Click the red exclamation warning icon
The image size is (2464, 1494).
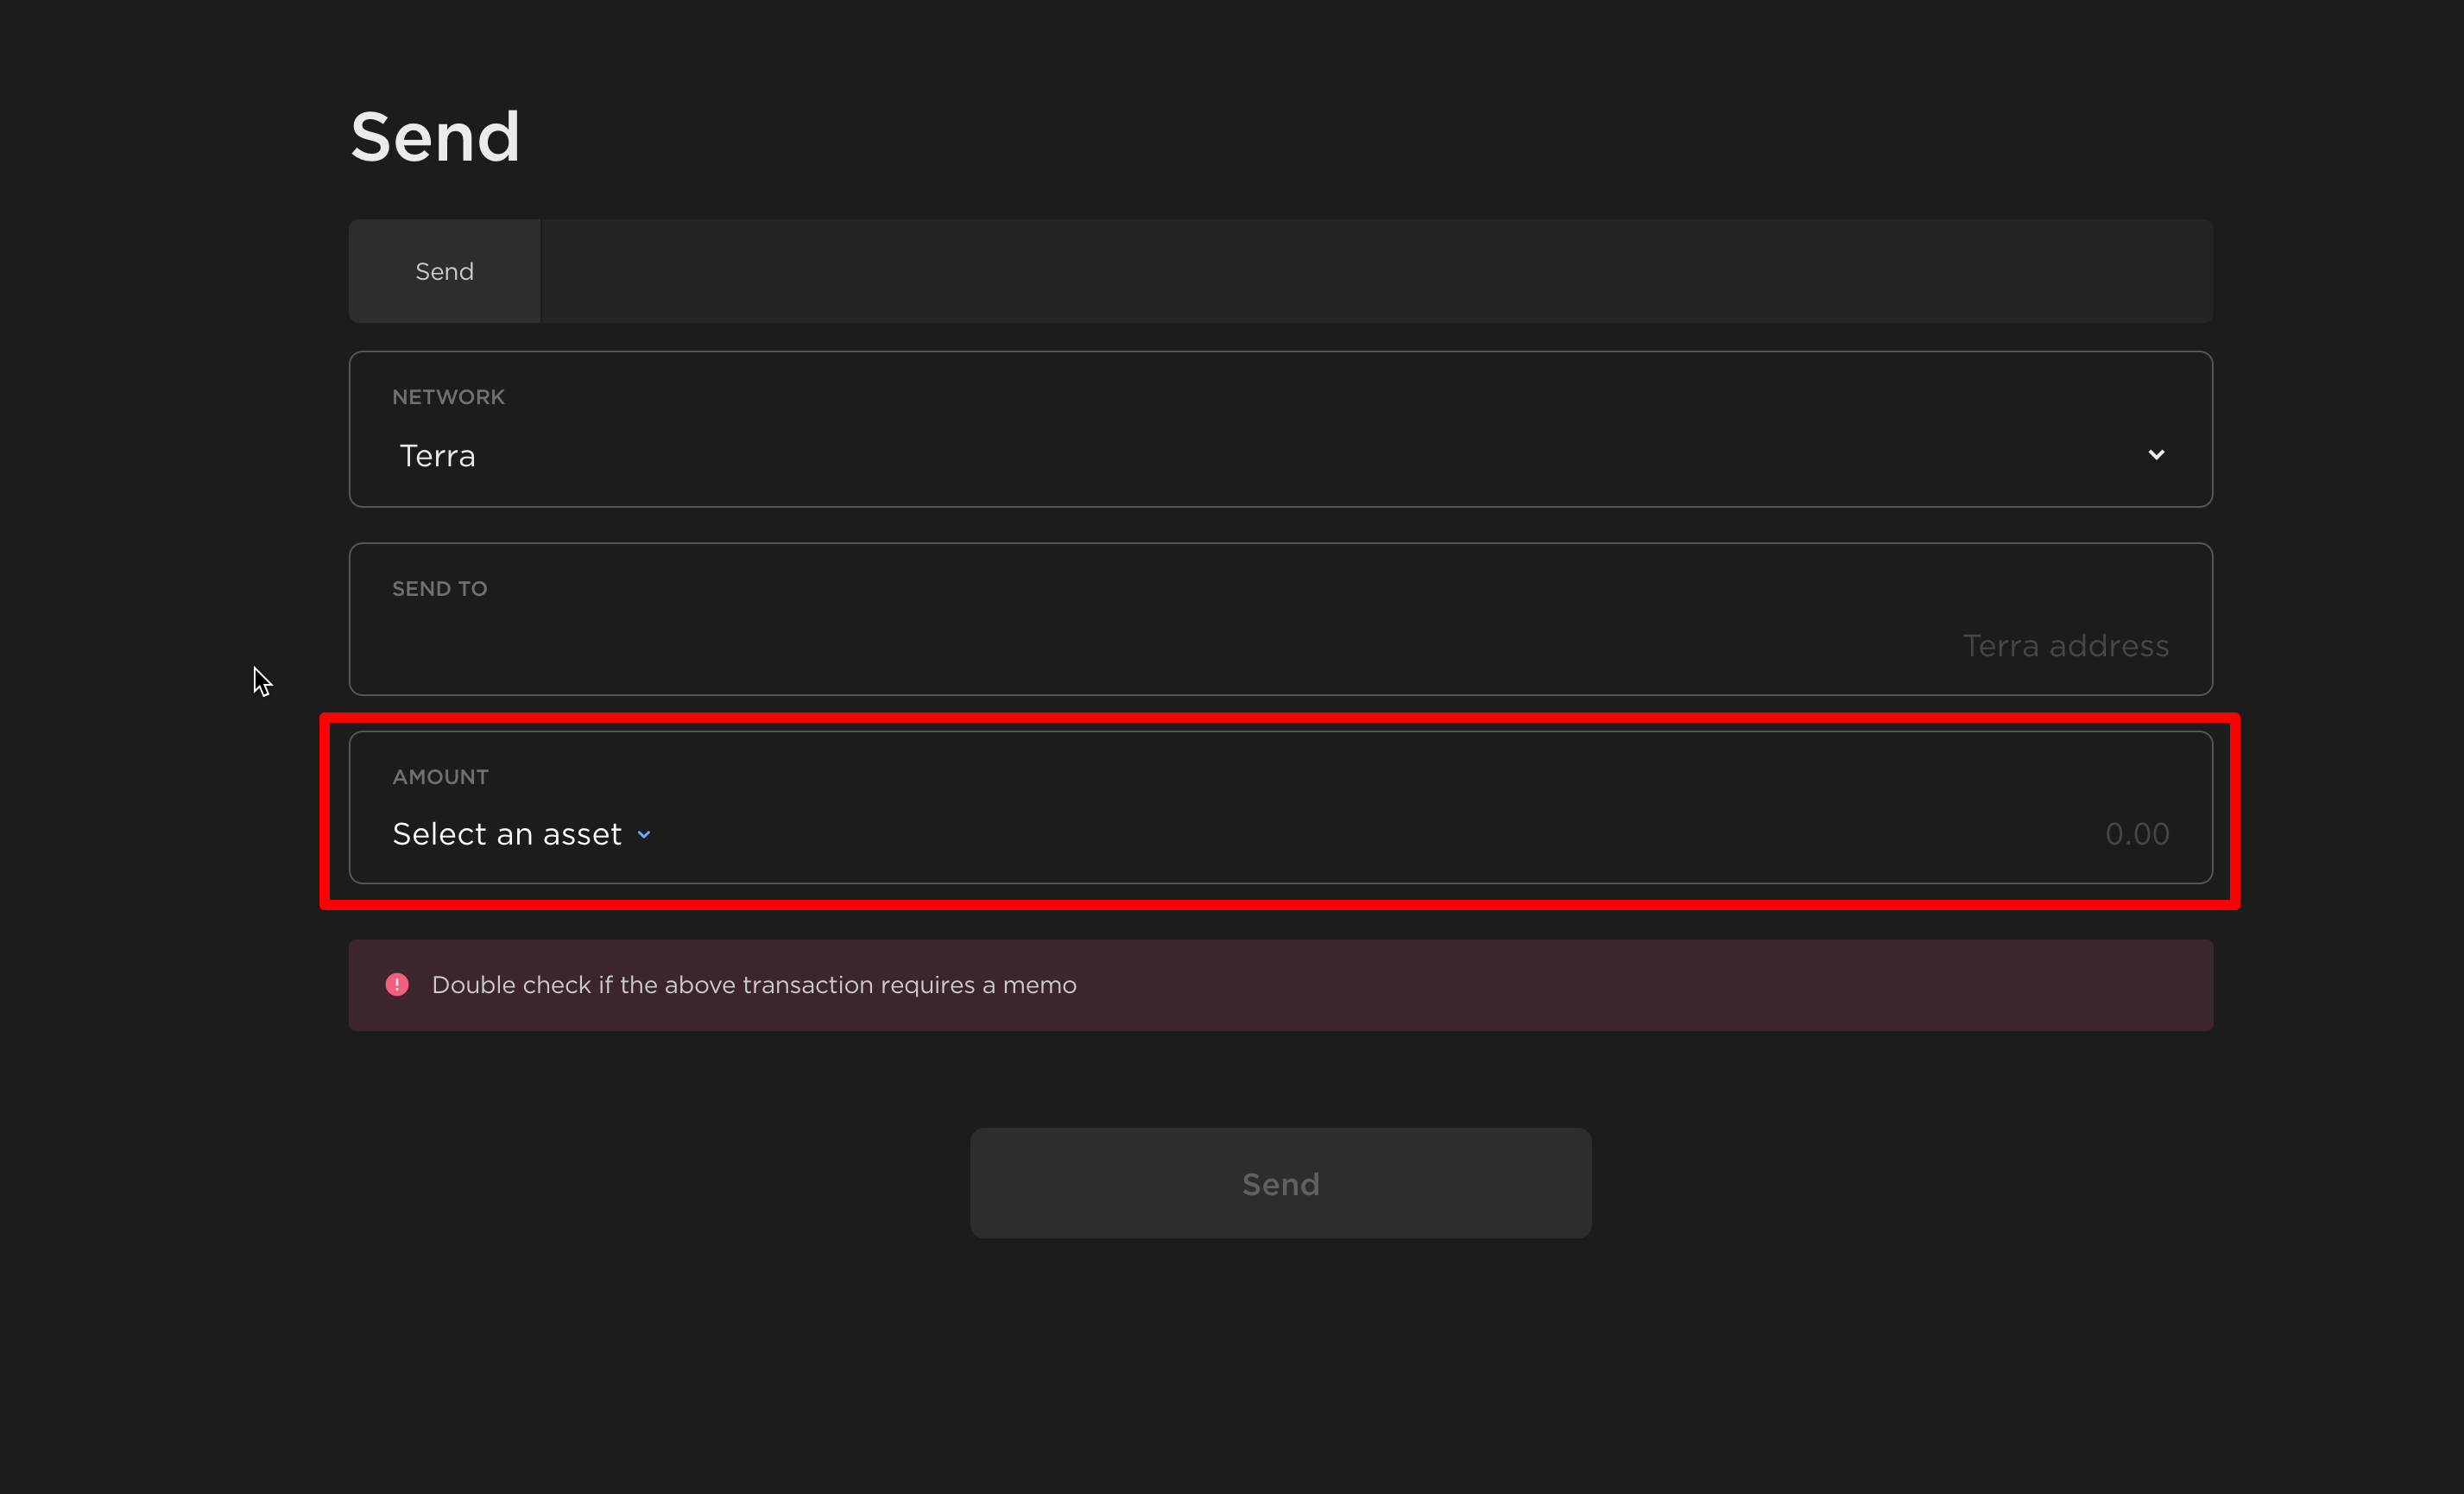click(x=397, y=985)
